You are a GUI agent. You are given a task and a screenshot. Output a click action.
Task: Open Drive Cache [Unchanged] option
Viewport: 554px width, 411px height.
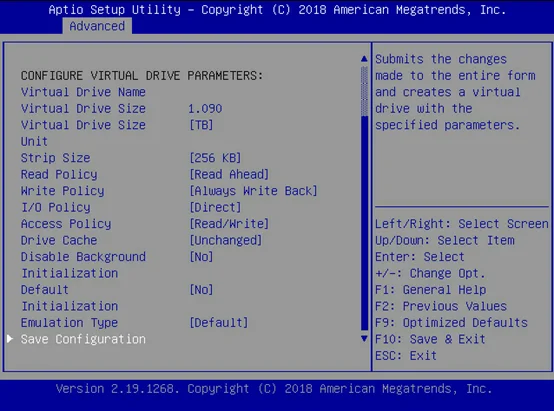click(226, 240)
